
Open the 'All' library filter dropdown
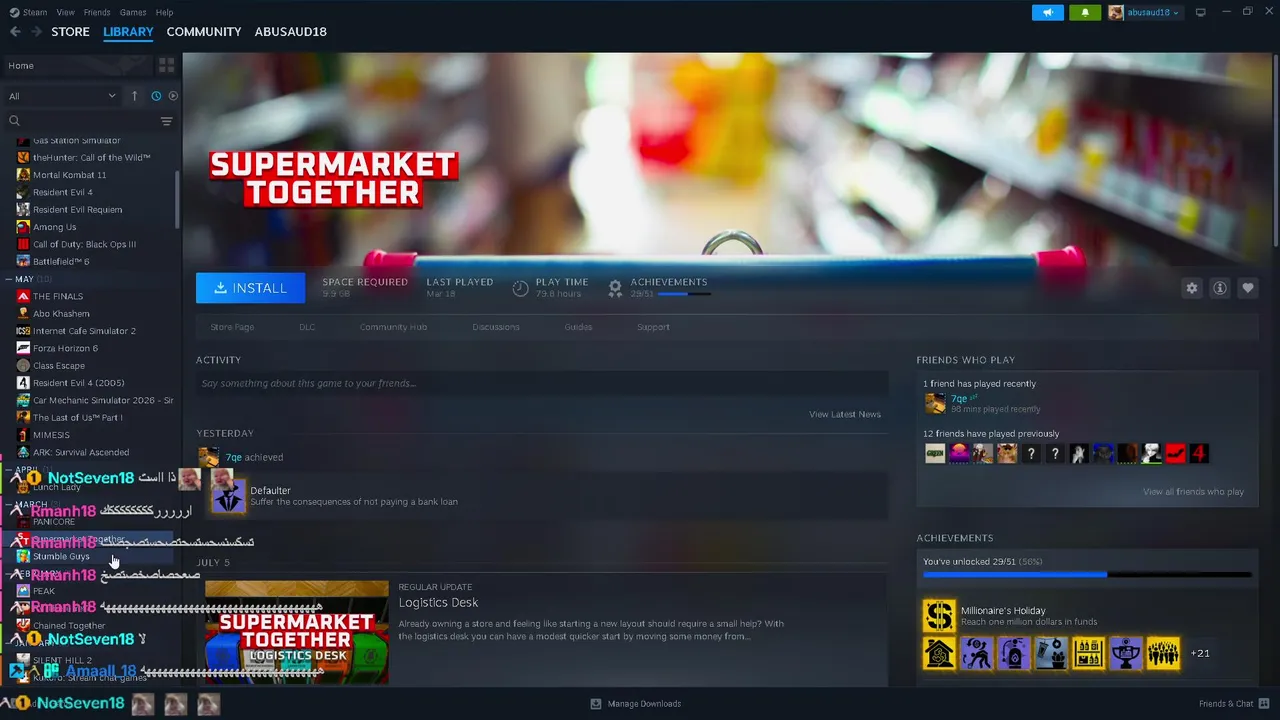[x=62, y=96]
